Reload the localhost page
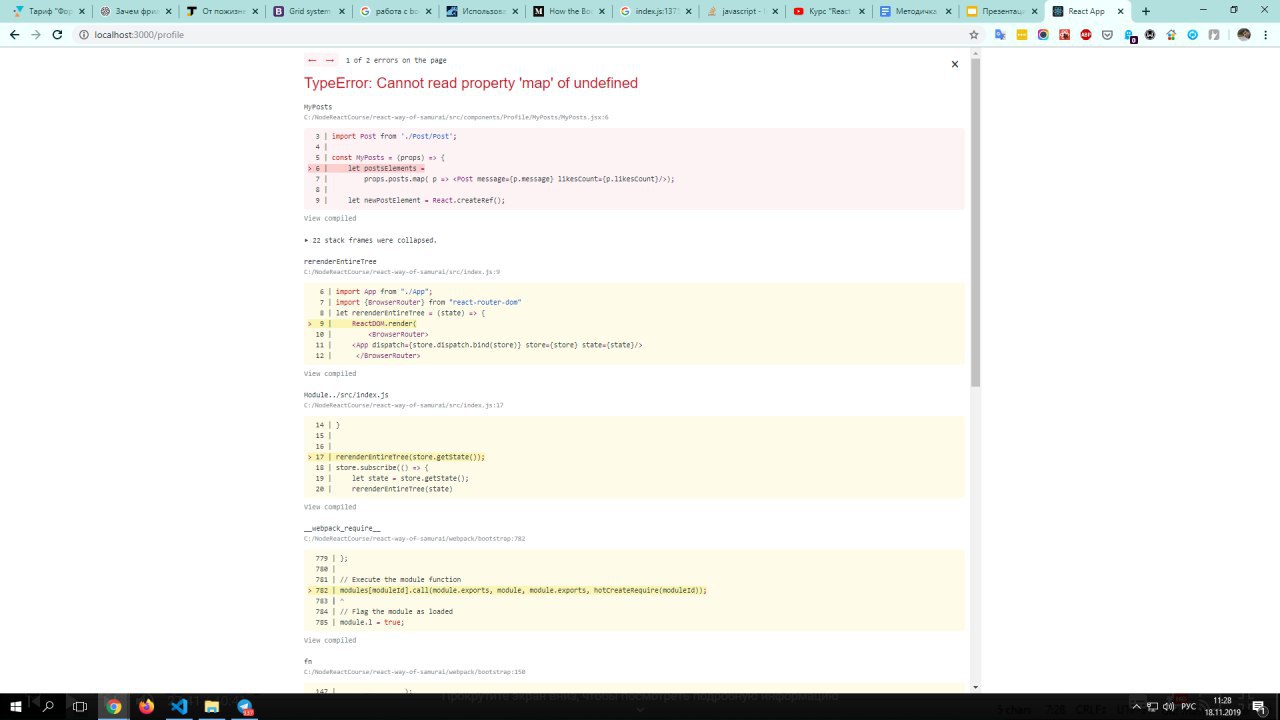Screen dimensions: 1280x720 point(57,34)
